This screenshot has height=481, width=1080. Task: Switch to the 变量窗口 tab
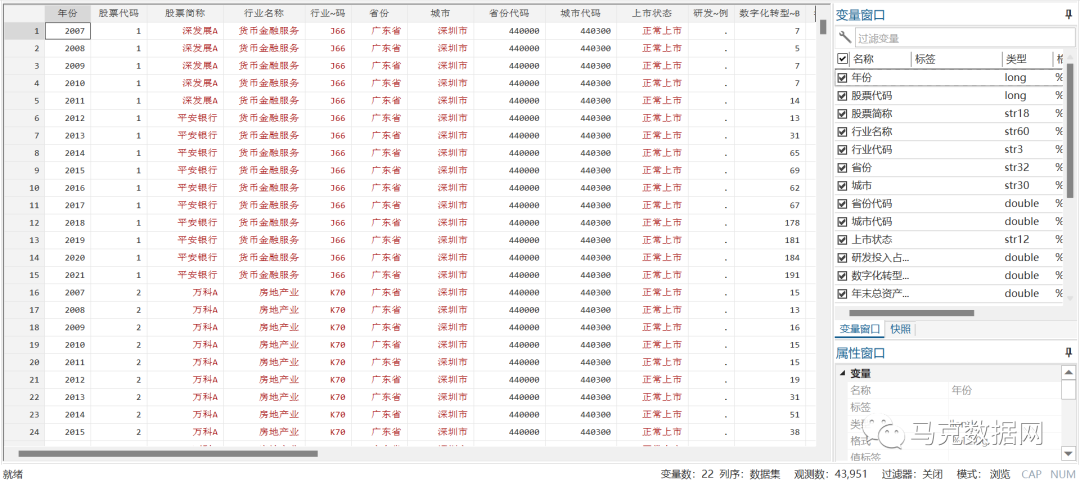coord(859,329)
